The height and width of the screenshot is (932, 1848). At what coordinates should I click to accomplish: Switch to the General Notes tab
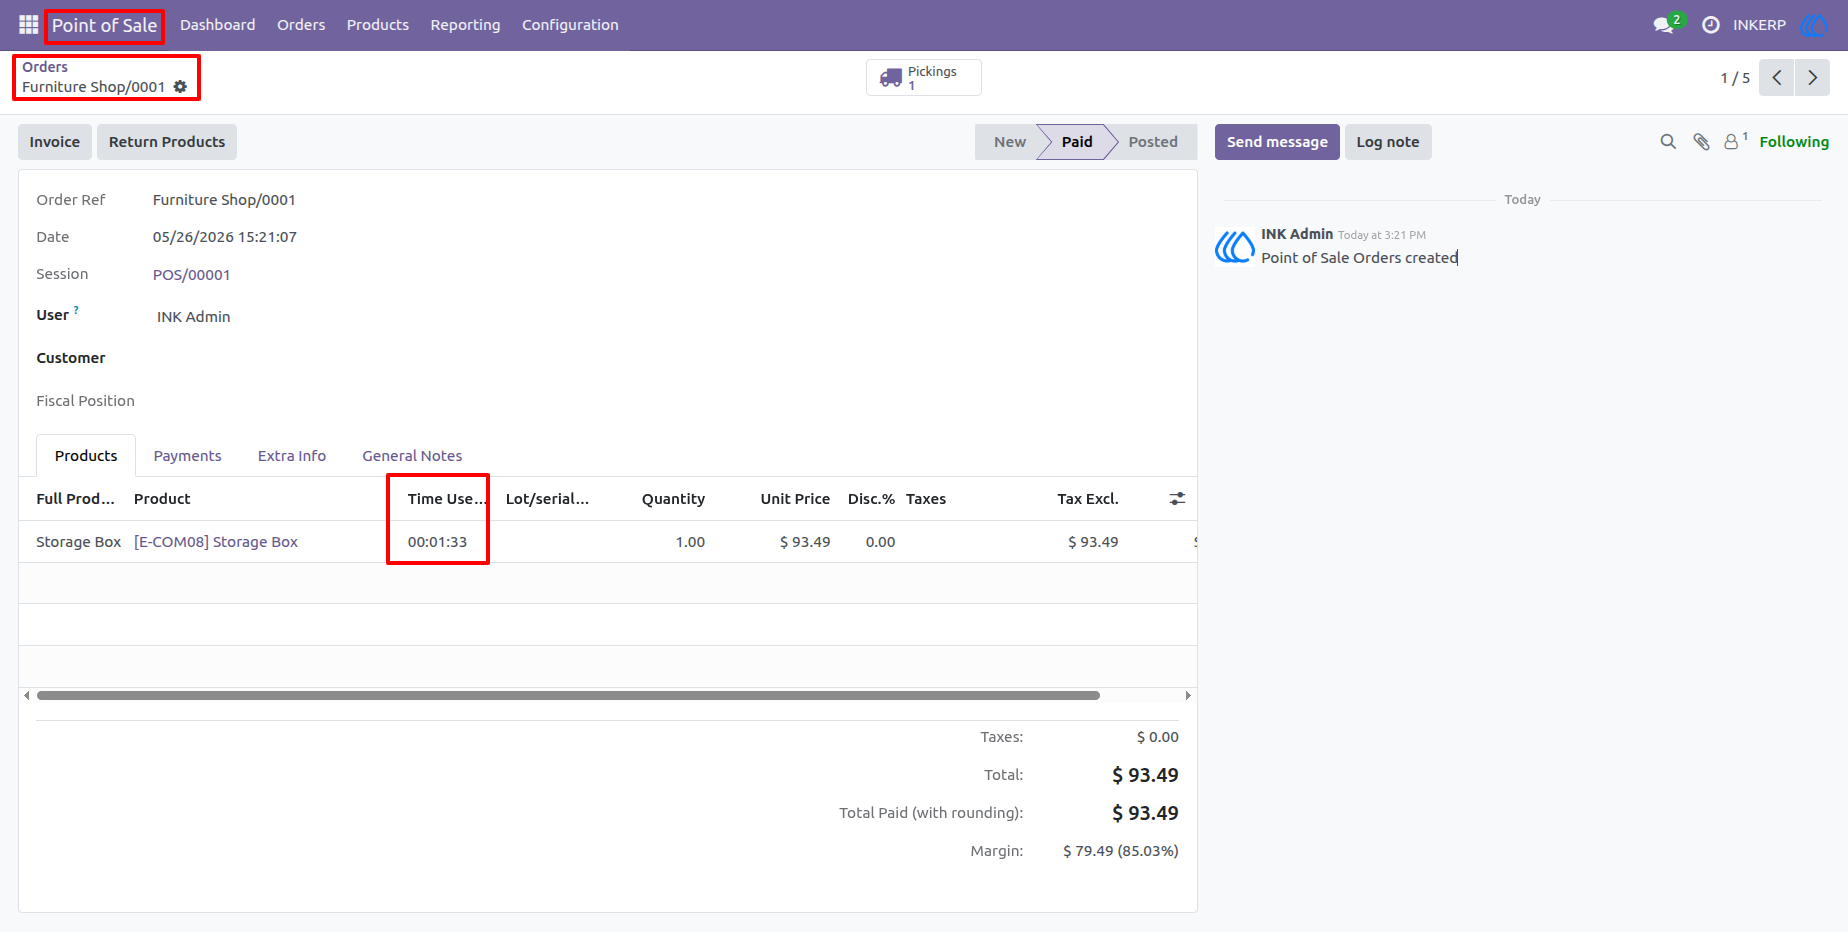coord(412,456)
